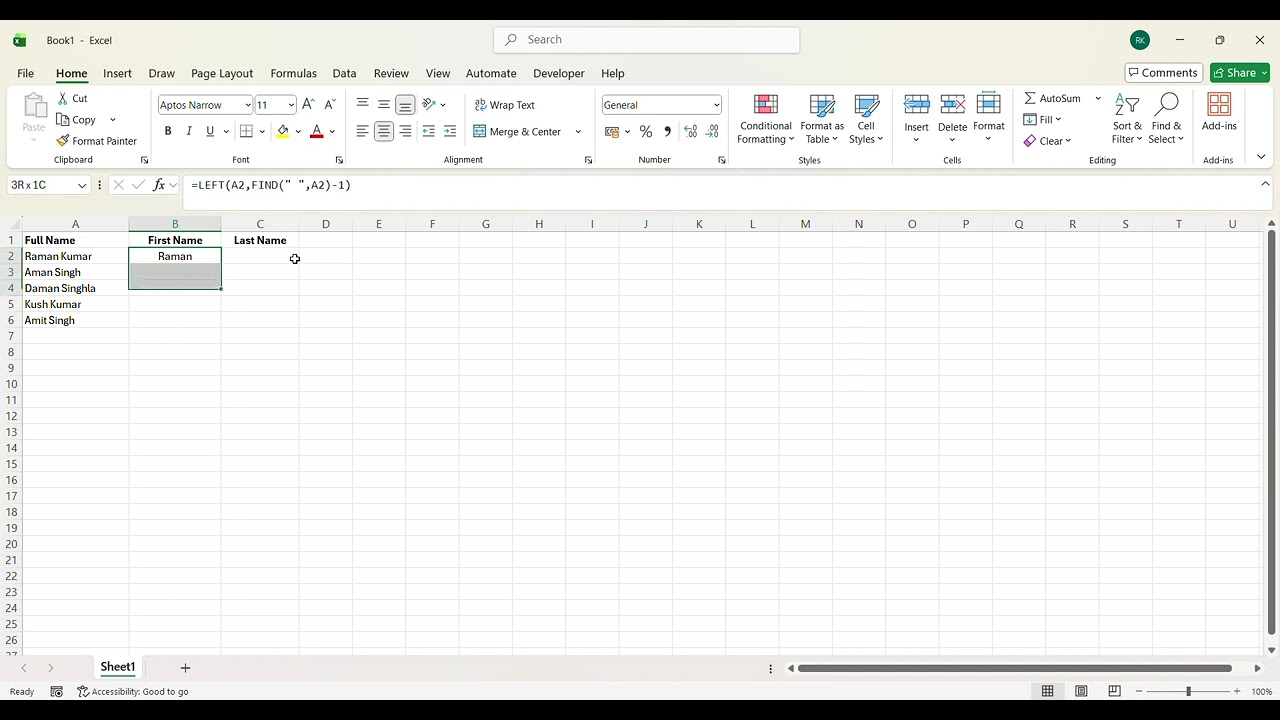Apply the borders icon
The height and width of the screenshot is (720, 1280).
click(x=246, y=131)
